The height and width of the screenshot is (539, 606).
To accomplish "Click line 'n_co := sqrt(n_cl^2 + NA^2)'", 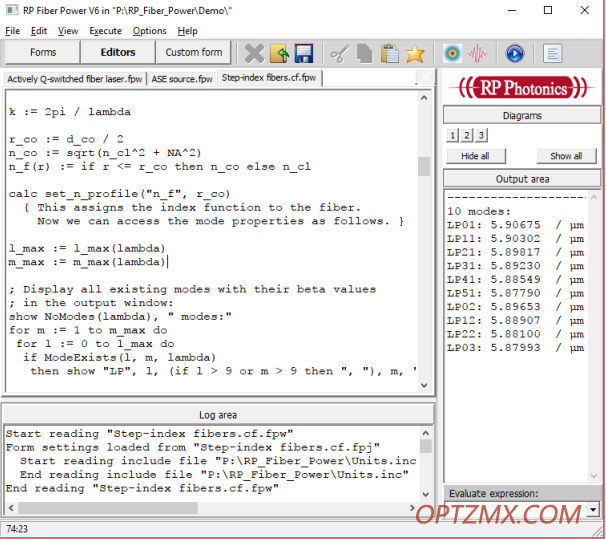I will pyautogui.click(x=105, y=153).
